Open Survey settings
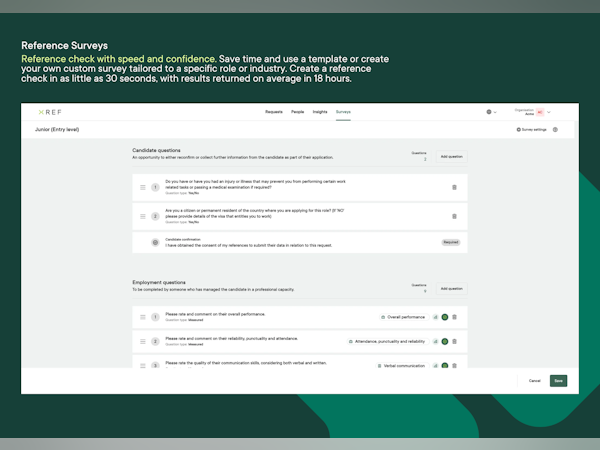Screen dimensions: 600x450 pyautogui.click(x=532, y=130)
